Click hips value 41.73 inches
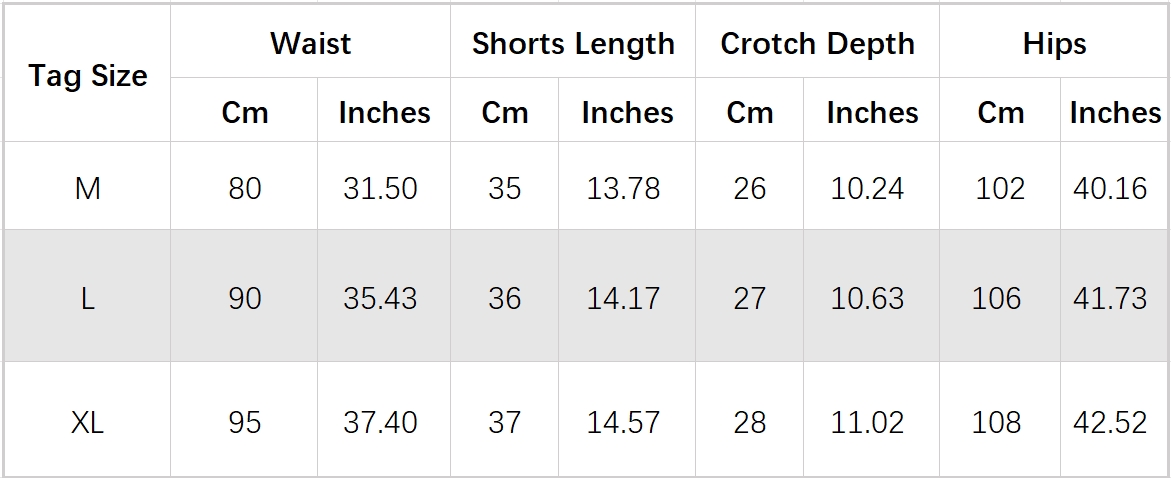The width and height of the screenshot is (1171, 478). (1110, 298)
